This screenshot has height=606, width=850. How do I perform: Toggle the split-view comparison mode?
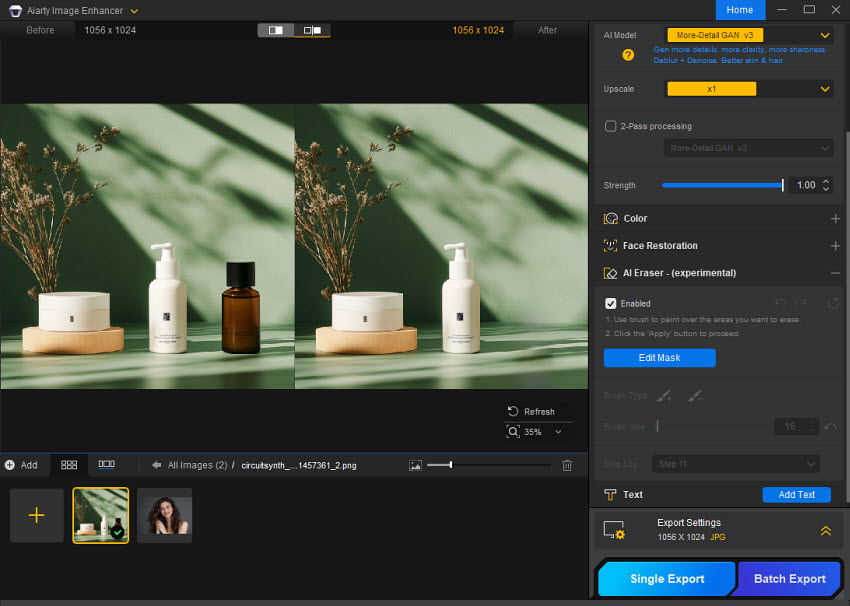(x=312, y=30)
